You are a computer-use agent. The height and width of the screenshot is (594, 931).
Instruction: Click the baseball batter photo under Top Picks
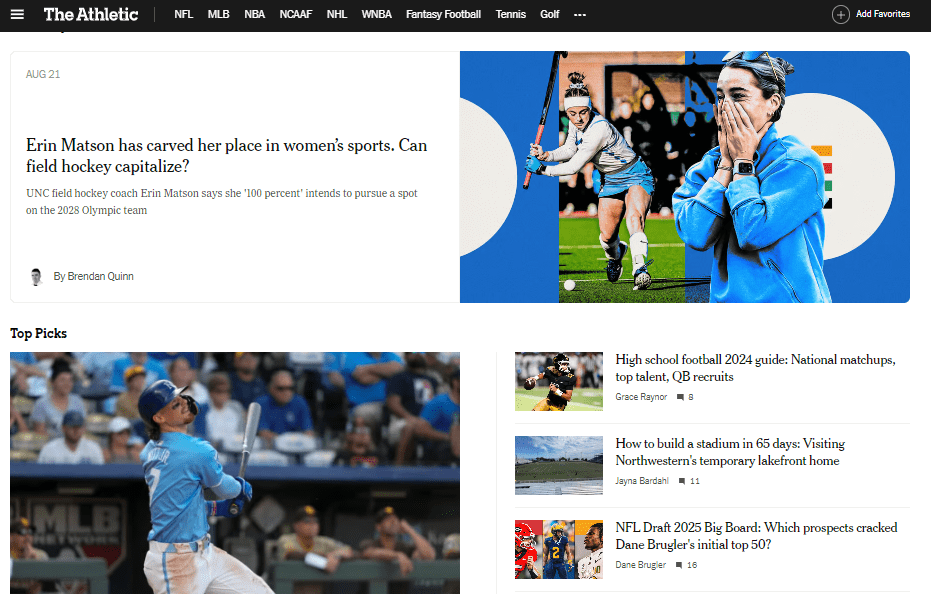tap(234, 472)
